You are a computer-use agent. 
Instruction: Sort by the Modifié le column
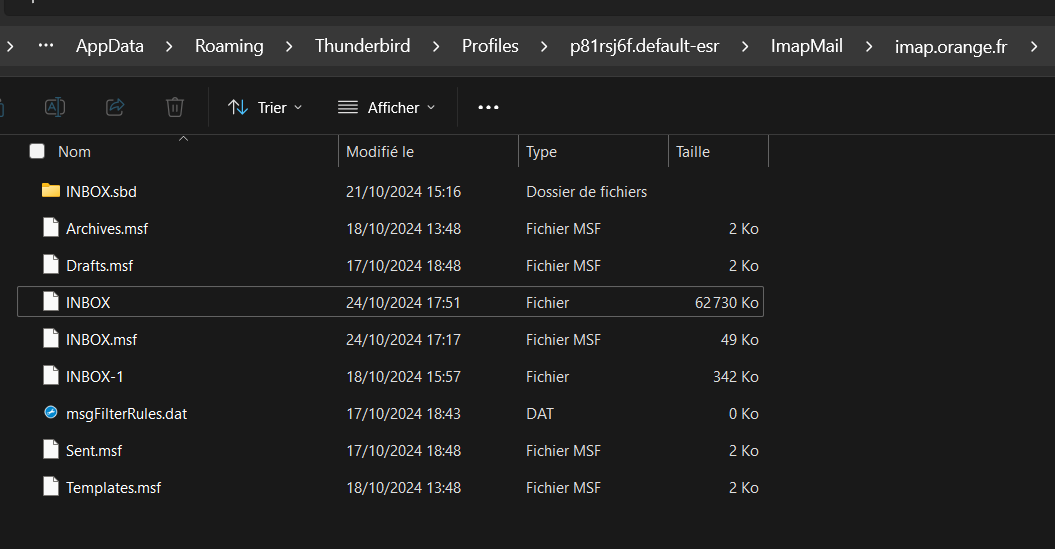pyautogui.click(x=380, y=152)
